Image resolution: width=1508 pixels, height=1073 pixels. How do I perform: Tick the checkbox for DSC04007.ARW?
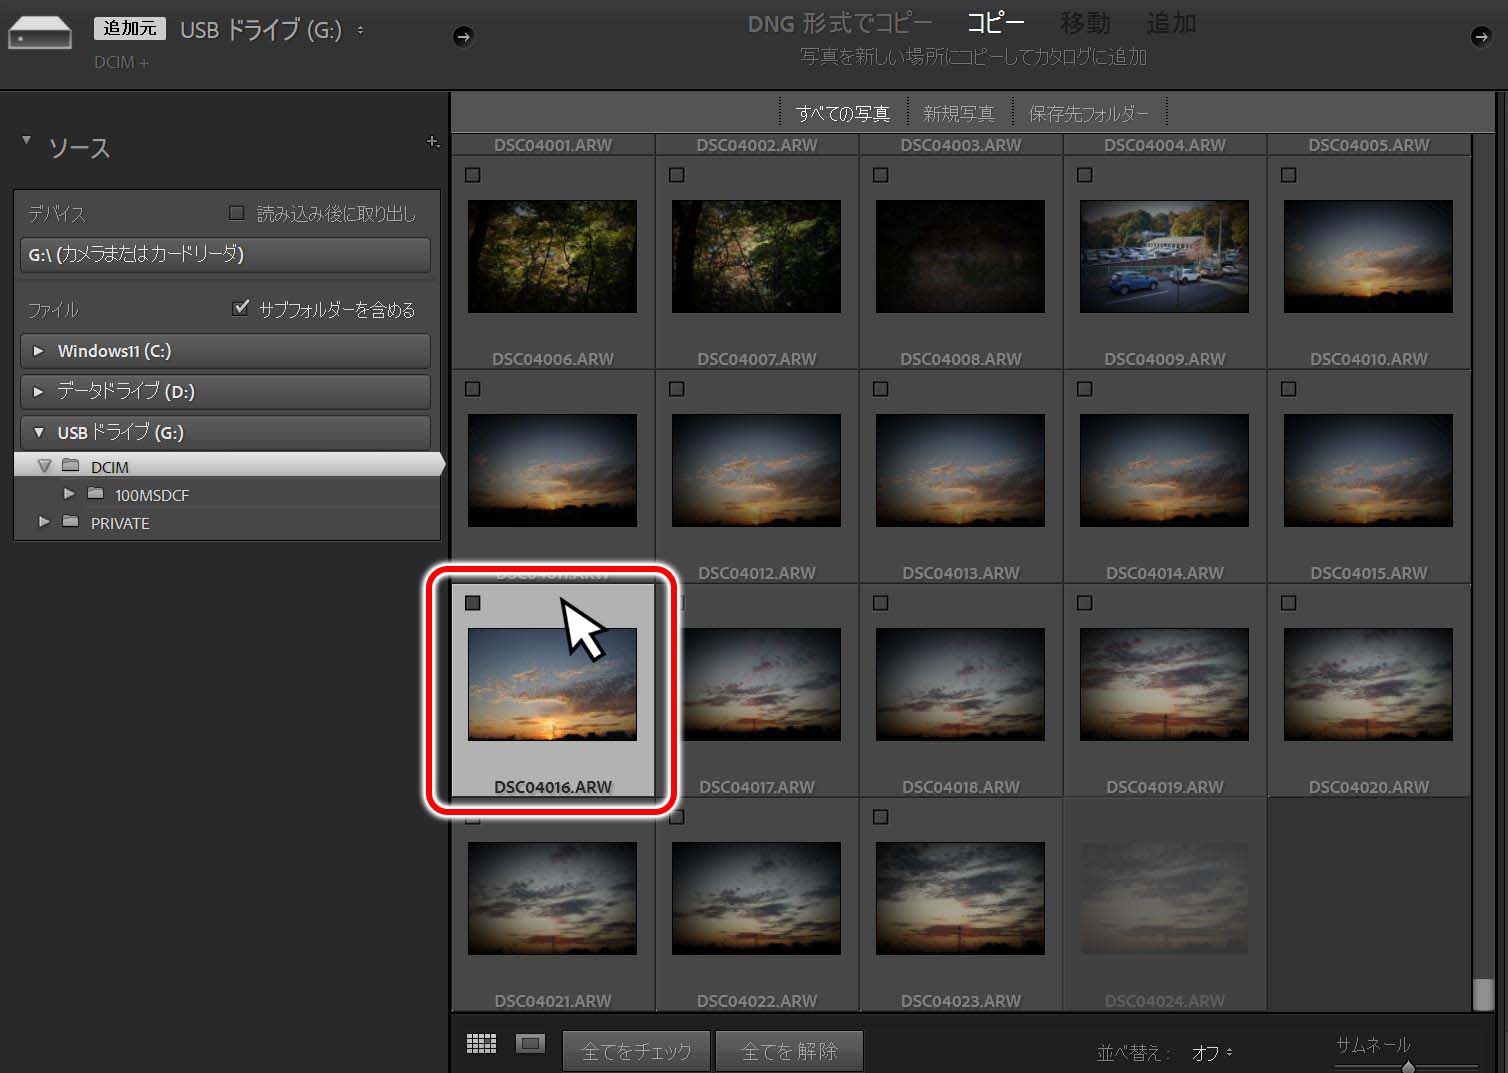[677, 175]
